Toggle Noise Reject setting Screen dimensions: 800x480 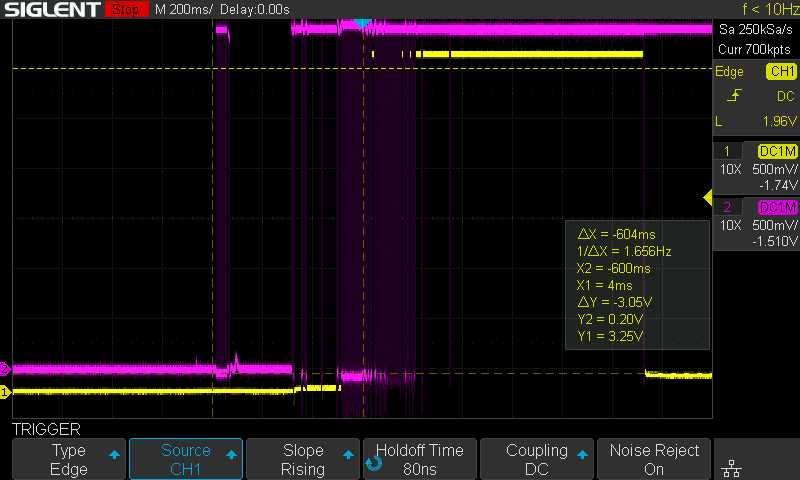[654, 459]
